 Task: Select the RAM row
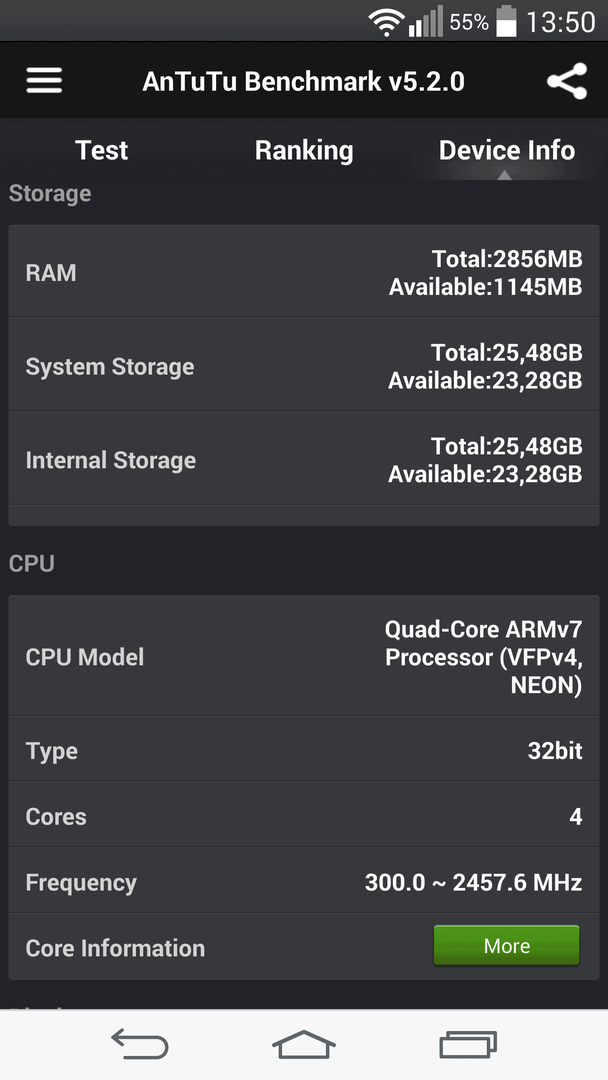click(x=304, y=272)
